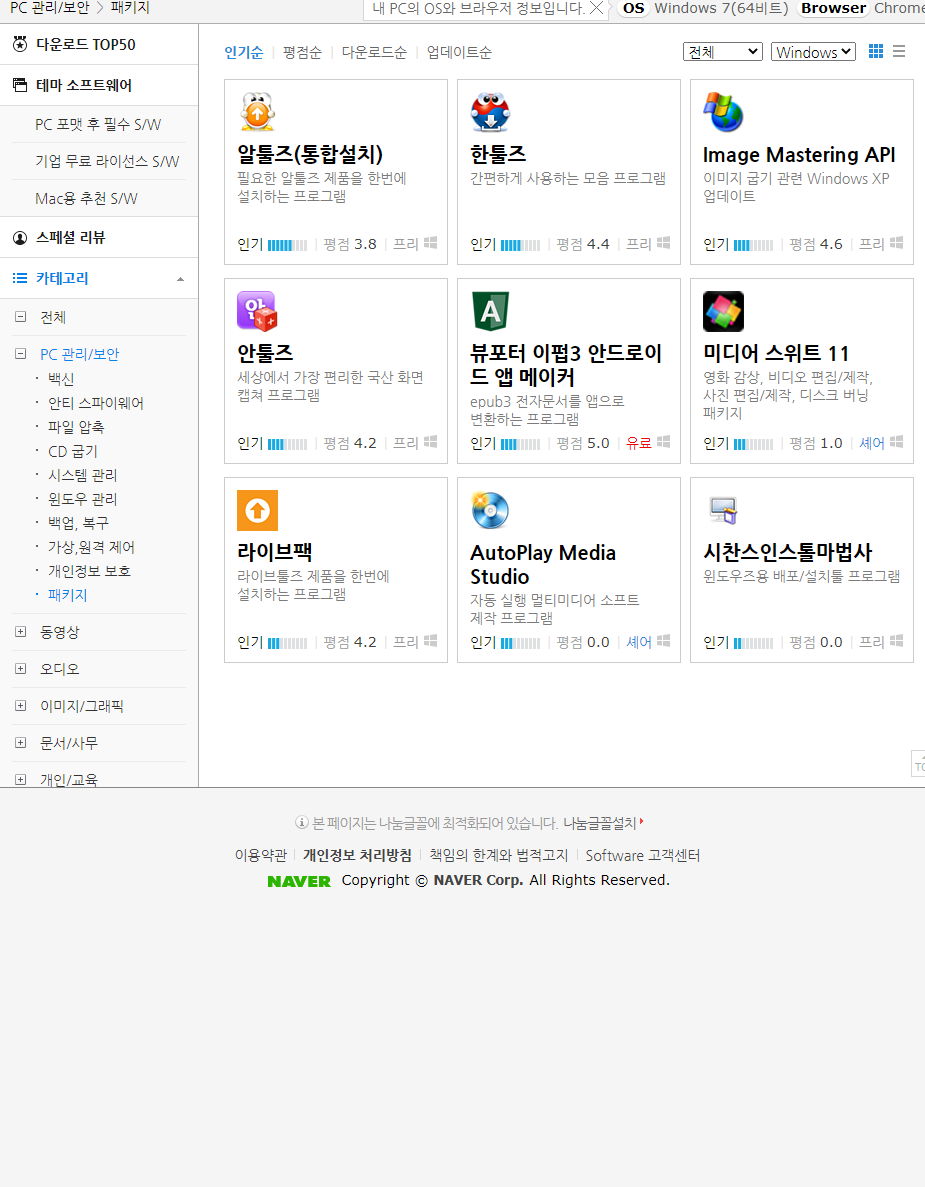
Task: Click the 안툴즈 app icon
Action: (257, 311)
